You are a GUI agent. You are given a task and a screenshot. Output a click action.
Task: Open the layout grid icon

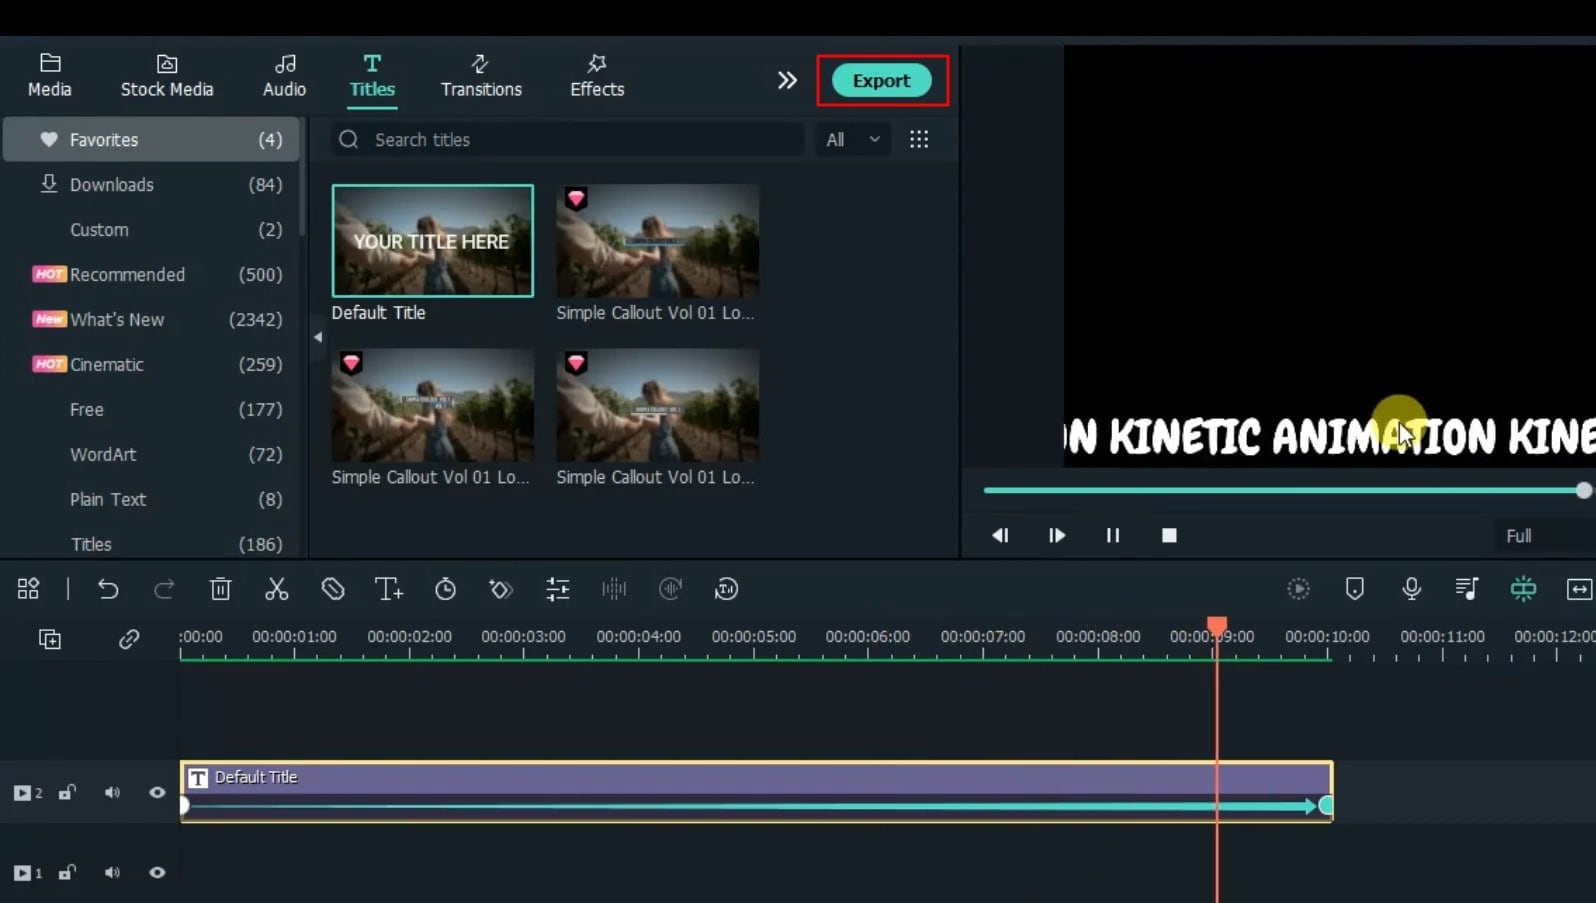pyautogui.click(x=28, y=589)
